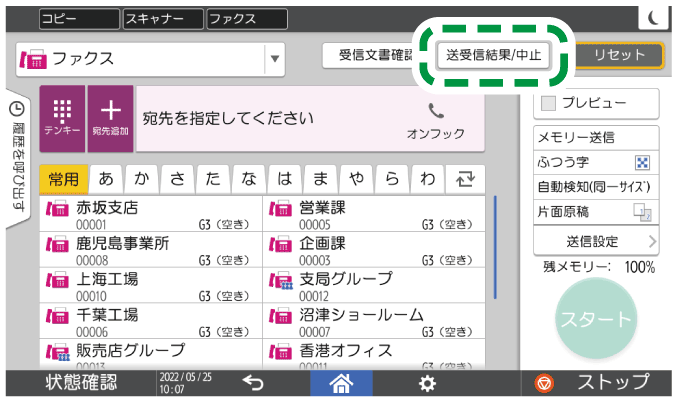Select the あ index tab
Image resolution: width=675 pixels, height=400 pixels.
tap(106, 179)
